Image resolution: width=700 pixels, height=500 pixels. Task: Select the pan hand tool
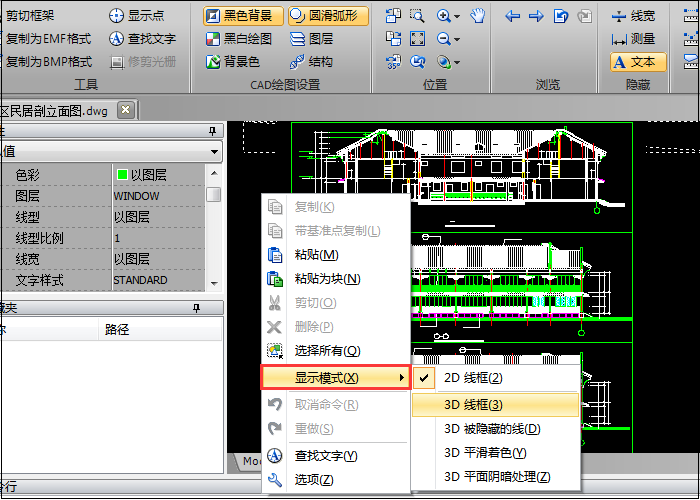[x=478, y=15]
